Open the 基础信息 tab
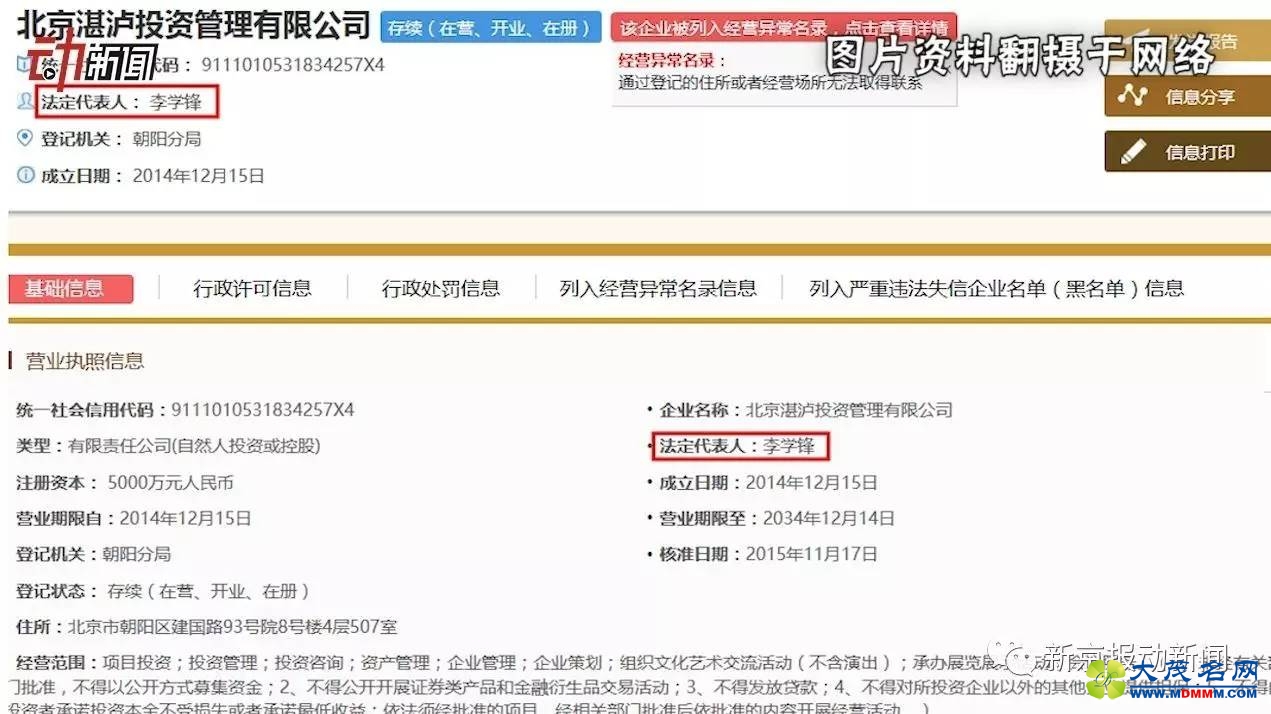This screenshot has height=714, width=1271. (70, 289)
